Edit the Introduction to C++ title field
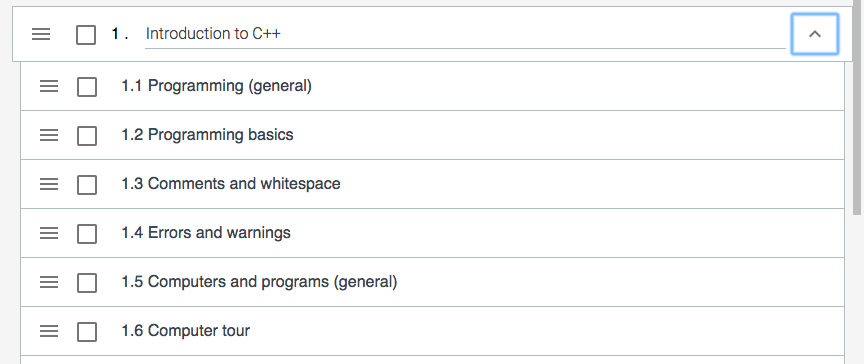Viewport: 864px width, 364px height. (x=465, y=34)
